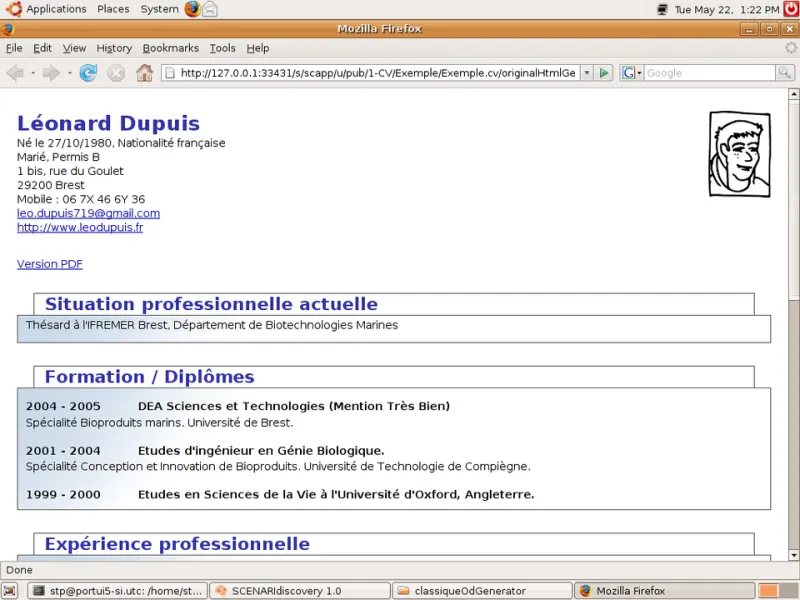800x600 pixels.
Task: Click the Etudes d'ingénieur en Génie Biologique entry
Action: coord(261,451)
